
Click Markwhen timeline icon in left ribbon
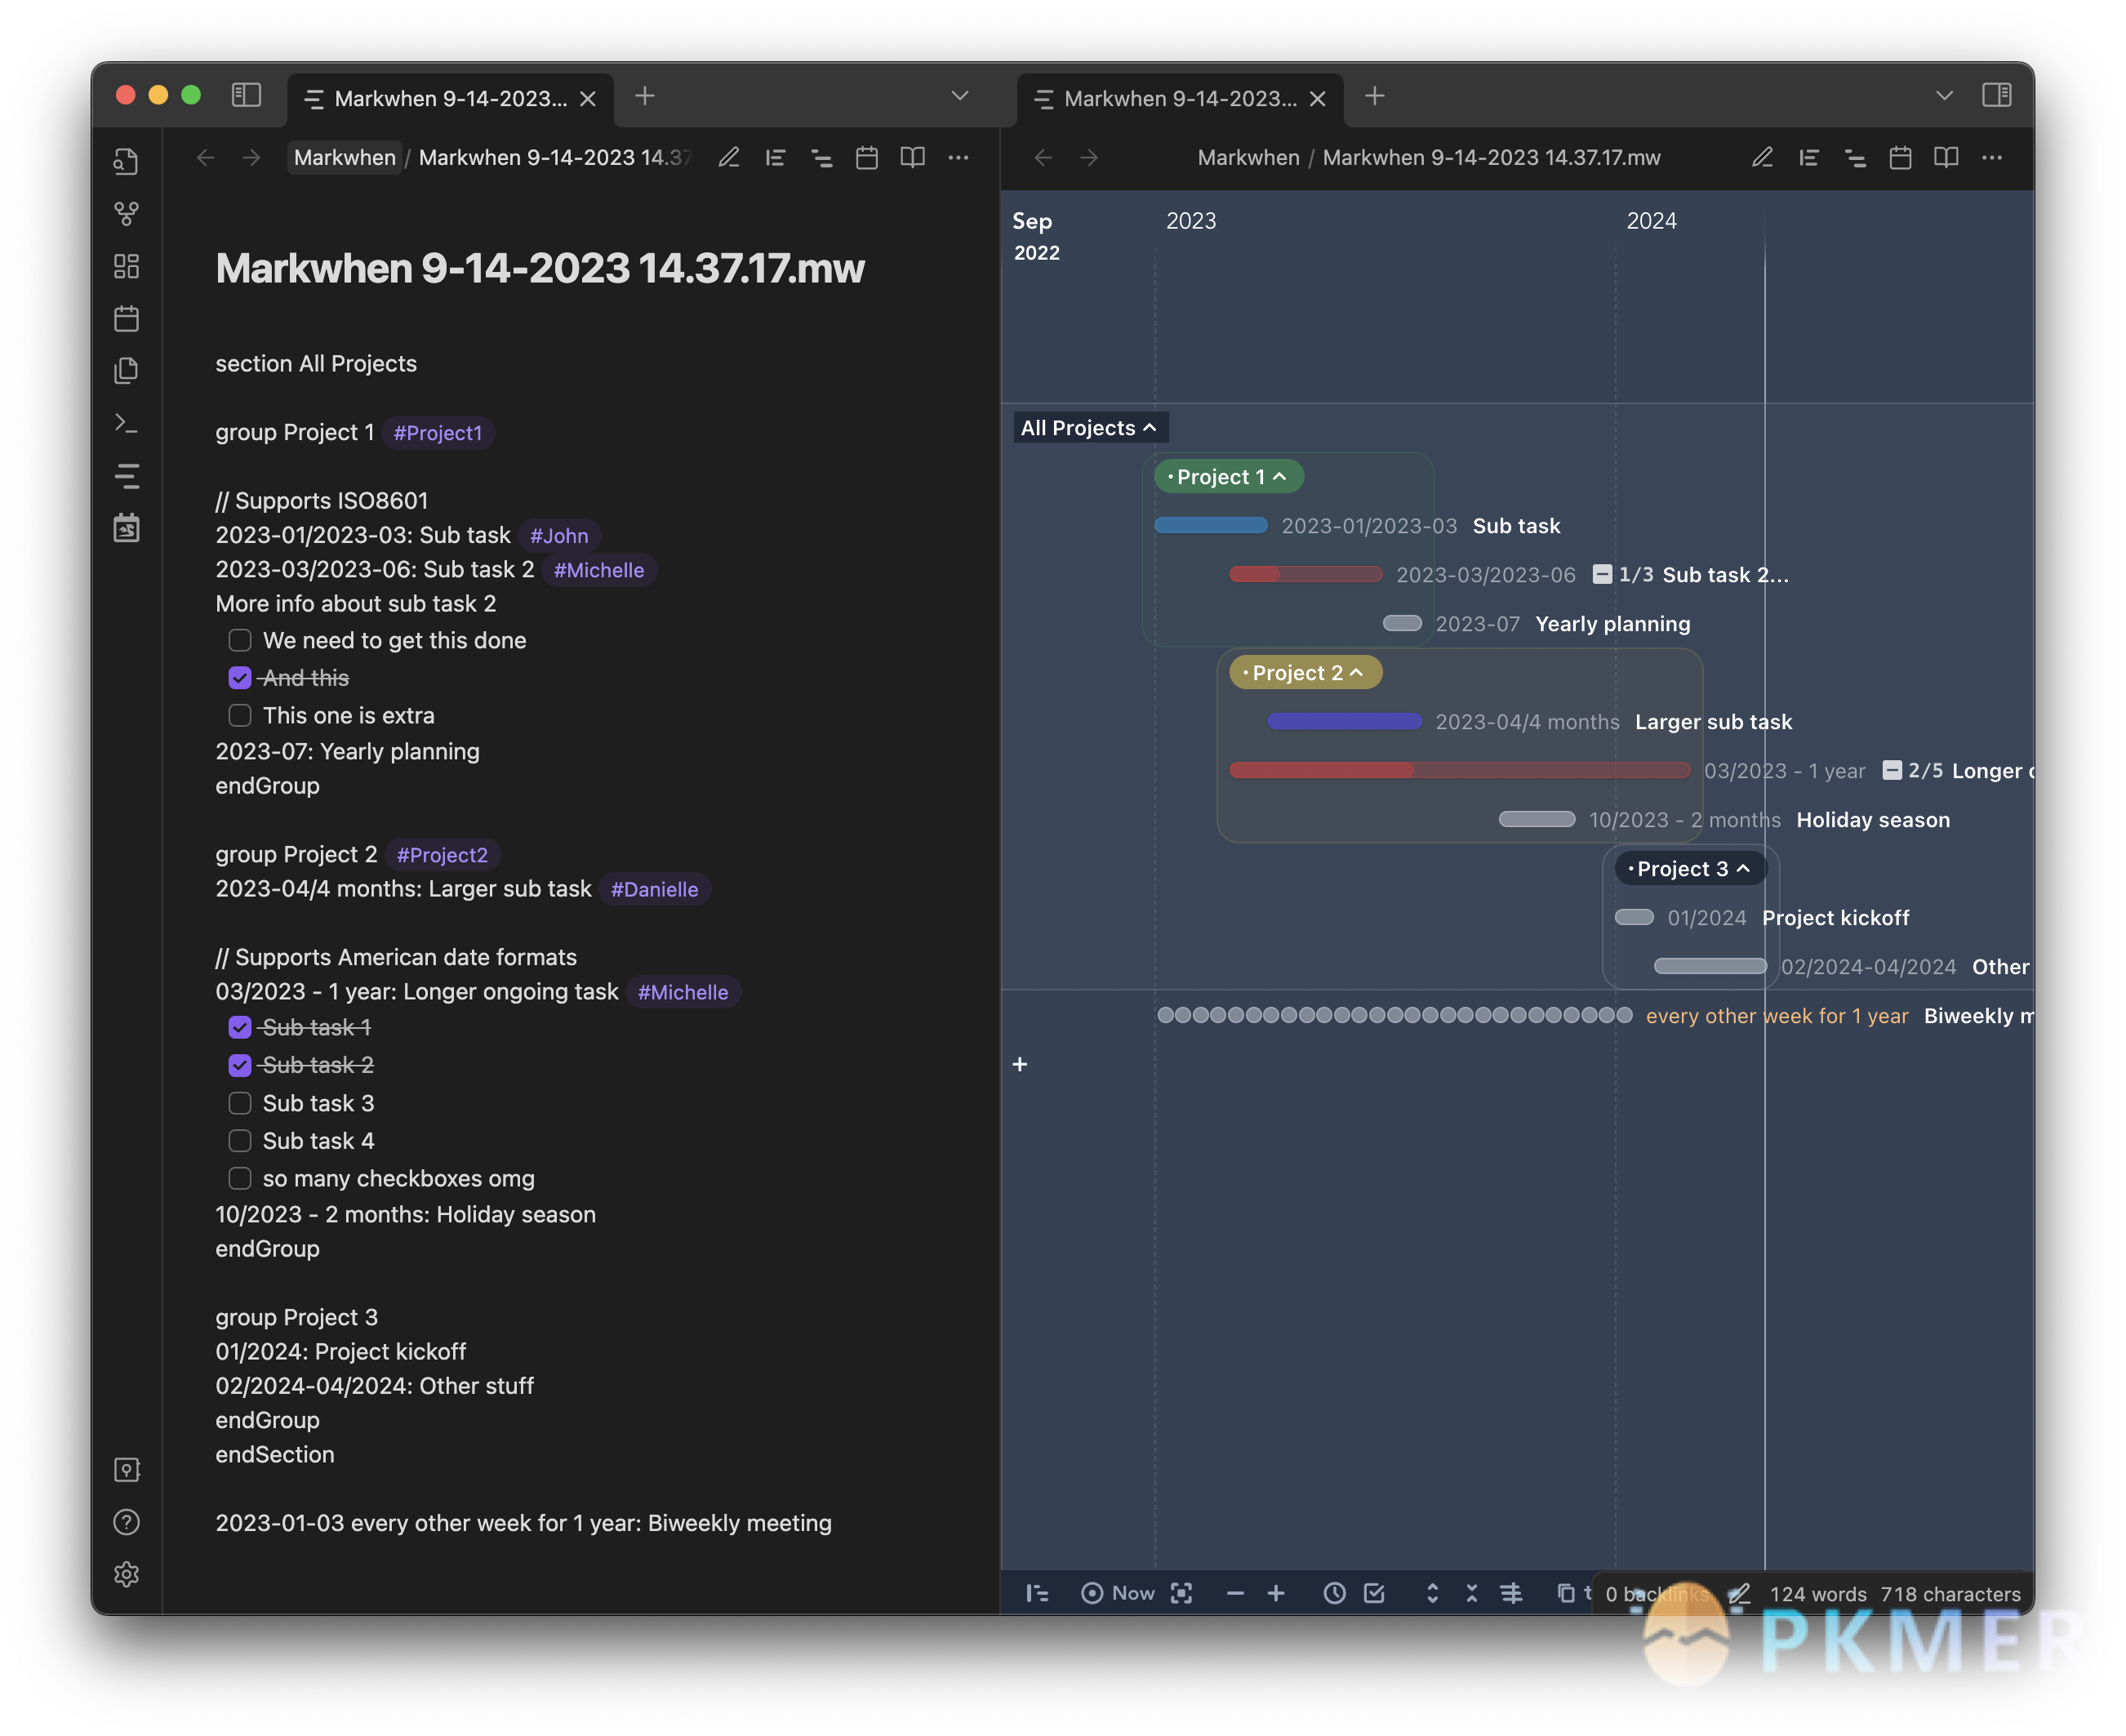click(x=126, y=476)
